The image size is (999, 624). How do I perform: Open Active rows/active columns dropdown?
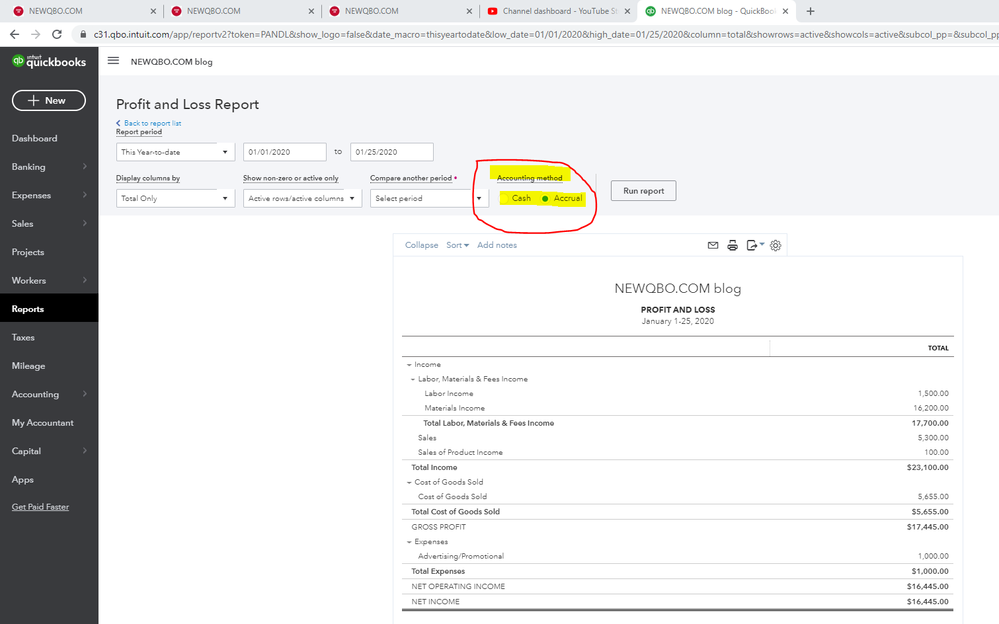pyautogui.click(x=302, y=198)
